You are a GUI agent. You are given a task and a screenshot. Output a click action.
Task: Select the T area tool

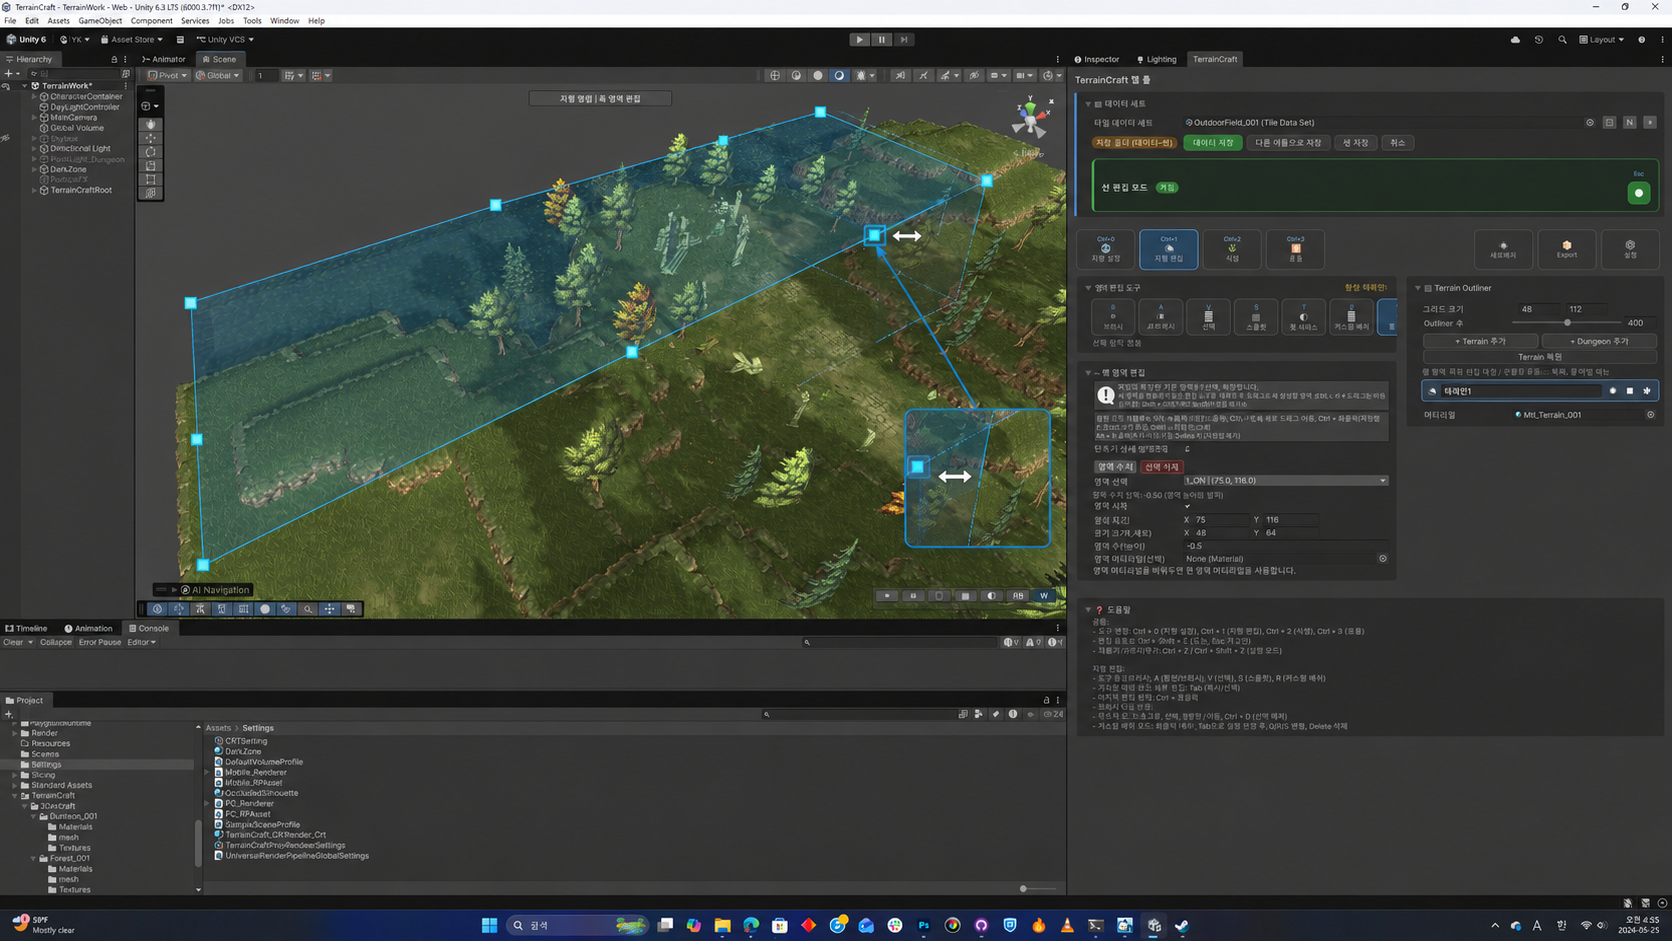[1303, 317]
